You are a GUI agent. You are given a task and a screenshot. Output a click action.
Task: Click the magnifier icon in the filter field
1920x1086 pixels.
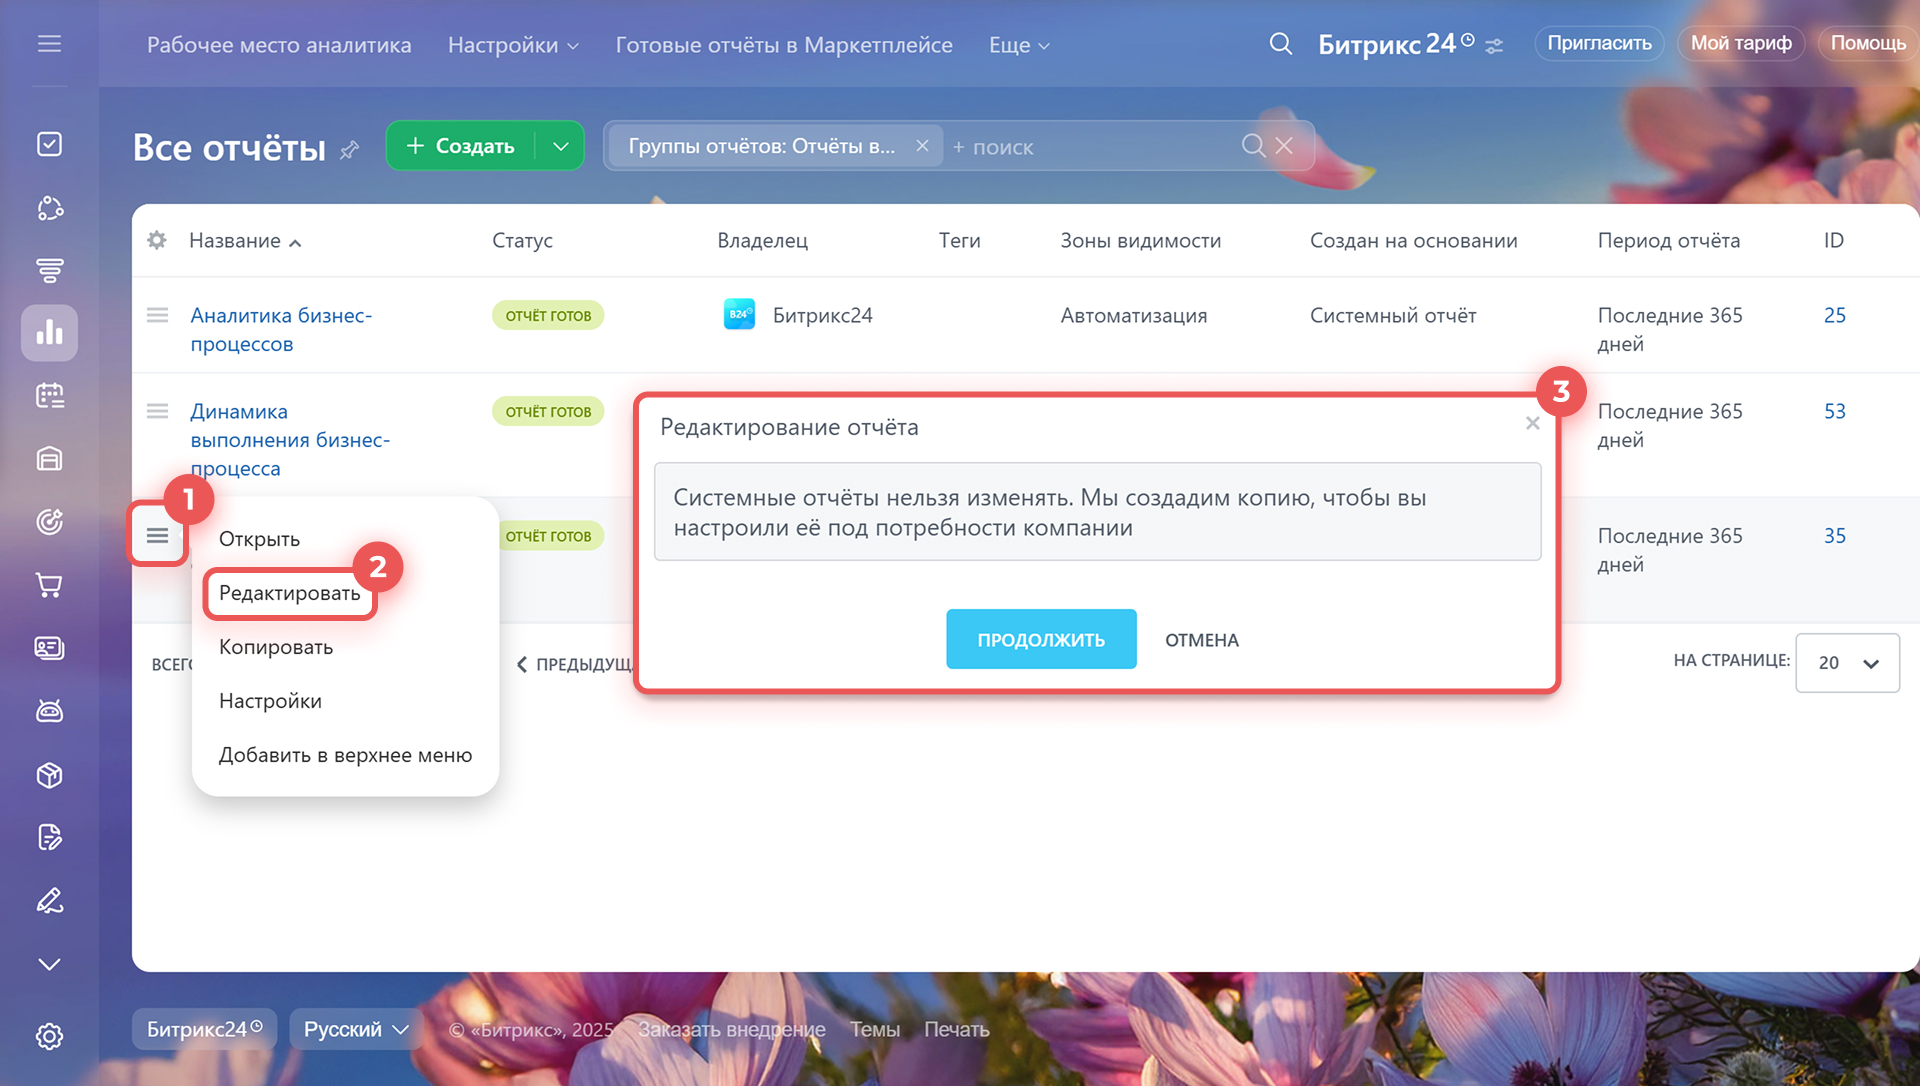pos(1253,146)
